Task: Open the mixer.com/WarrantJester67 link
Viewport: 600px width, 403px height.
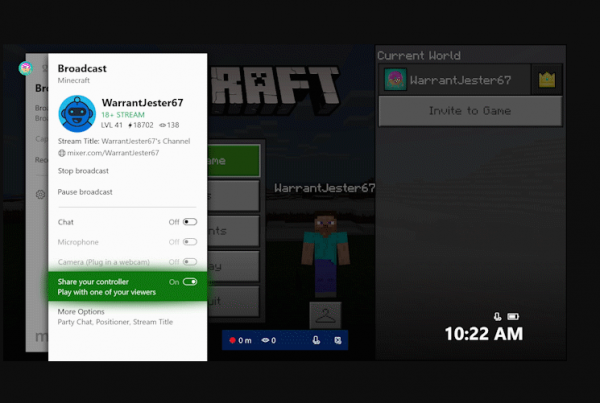Action: [x=113, y=153]
